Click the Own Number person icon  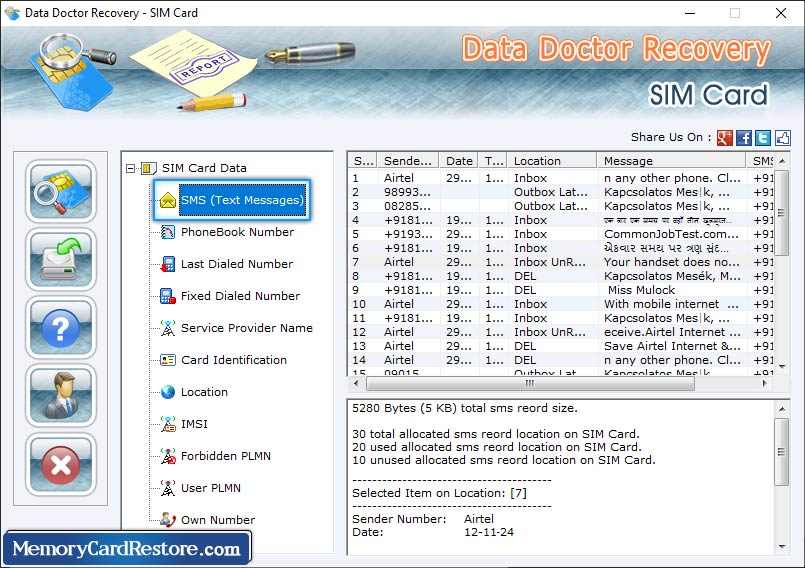[168, 520]
